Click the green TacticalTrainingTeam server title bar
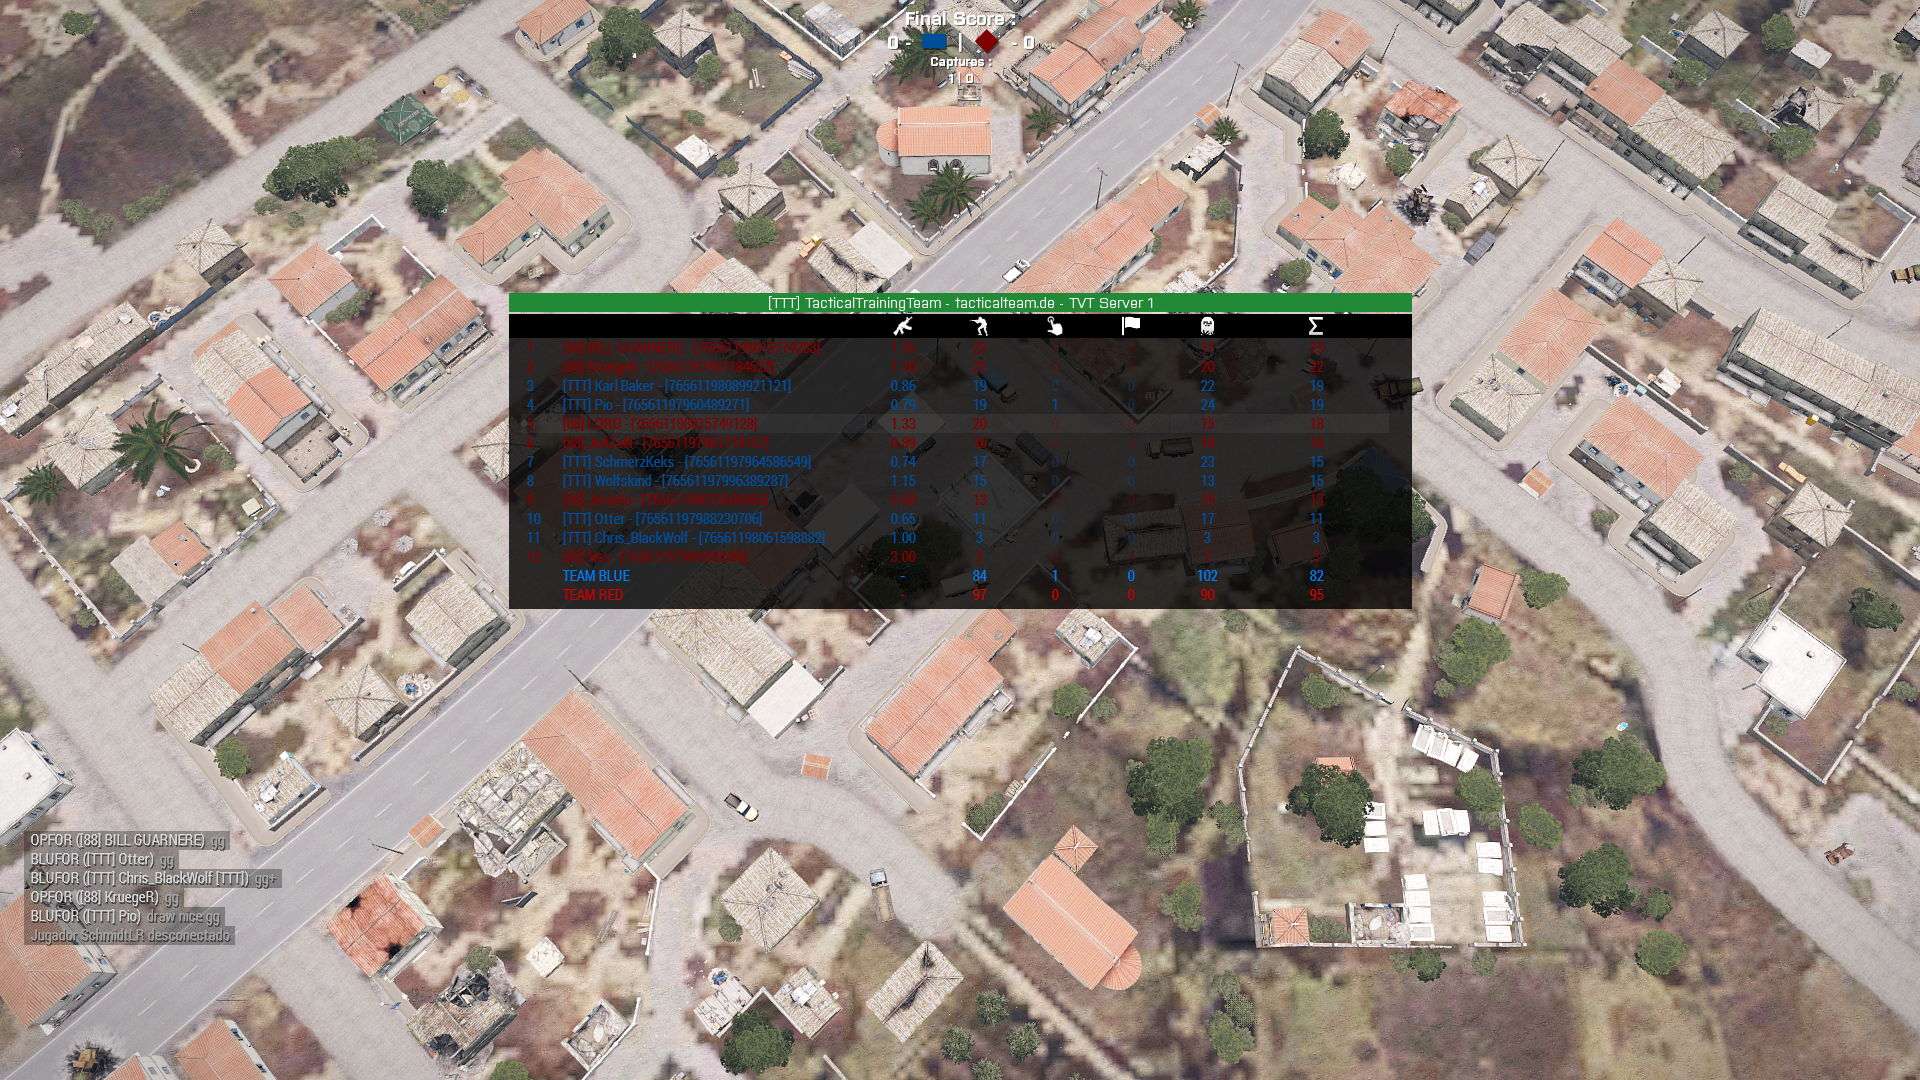The image size is (1920, 1080). coord(960,303)
